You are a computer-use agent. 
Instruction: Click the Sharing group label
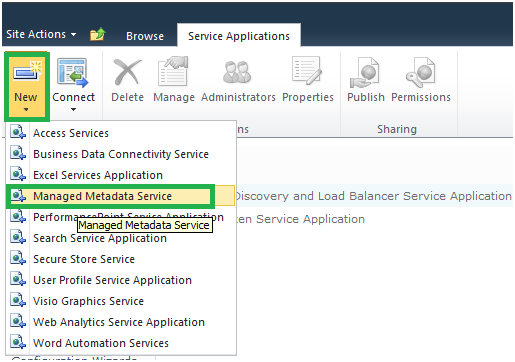(397, 129)
